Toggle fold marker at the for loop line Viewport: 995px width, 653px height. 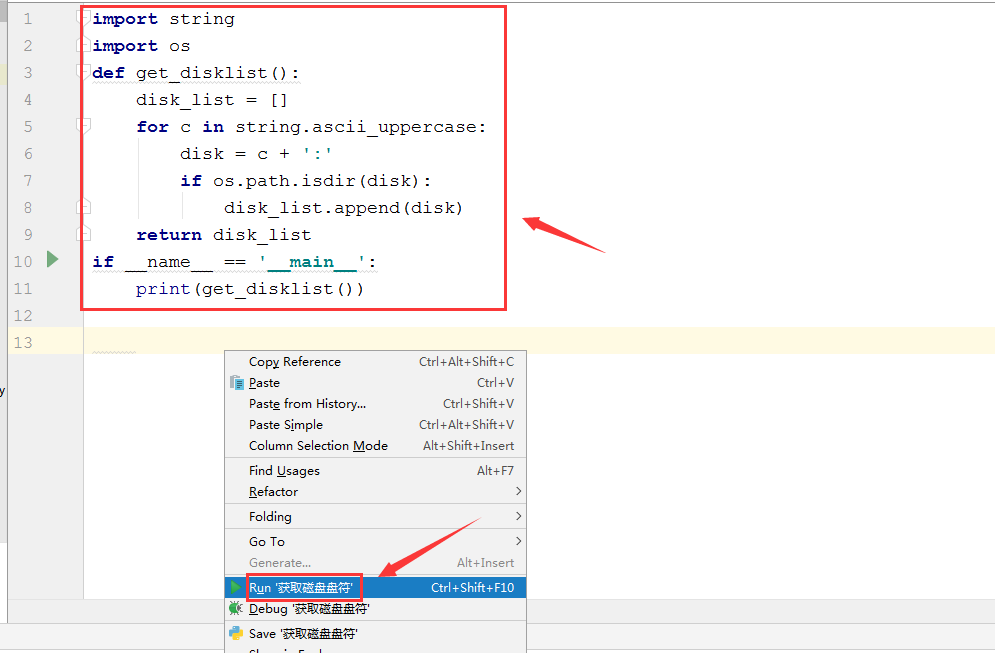(83, 126)
